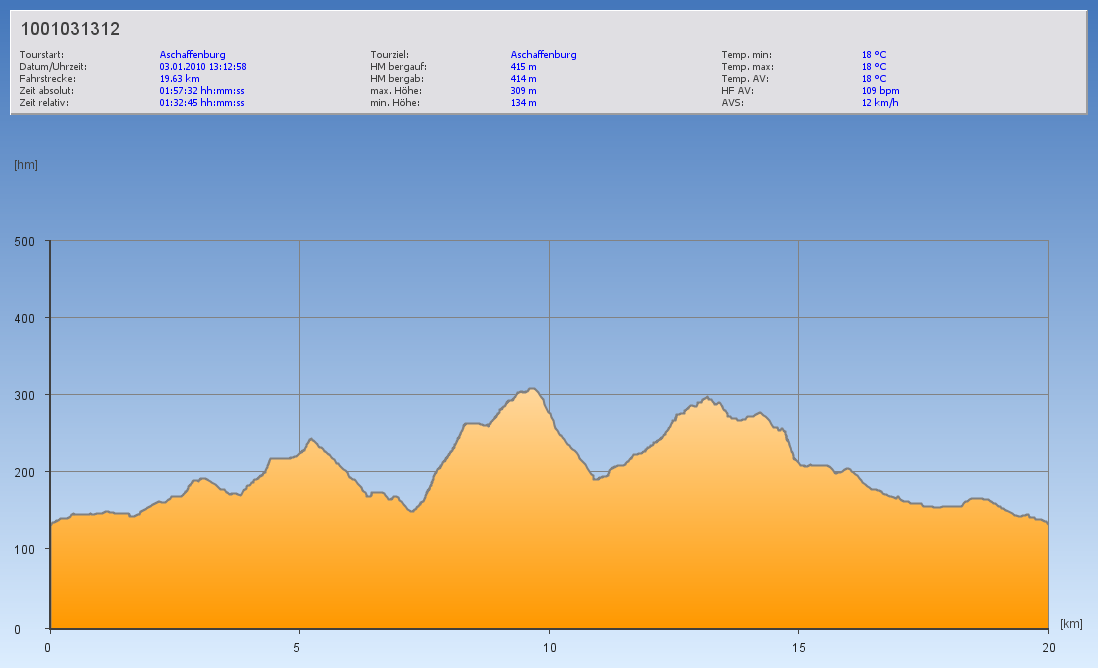This screenshot has height=668, width=1098.
Task: Click the 15 tick label on distance axis
Action: 798,647
